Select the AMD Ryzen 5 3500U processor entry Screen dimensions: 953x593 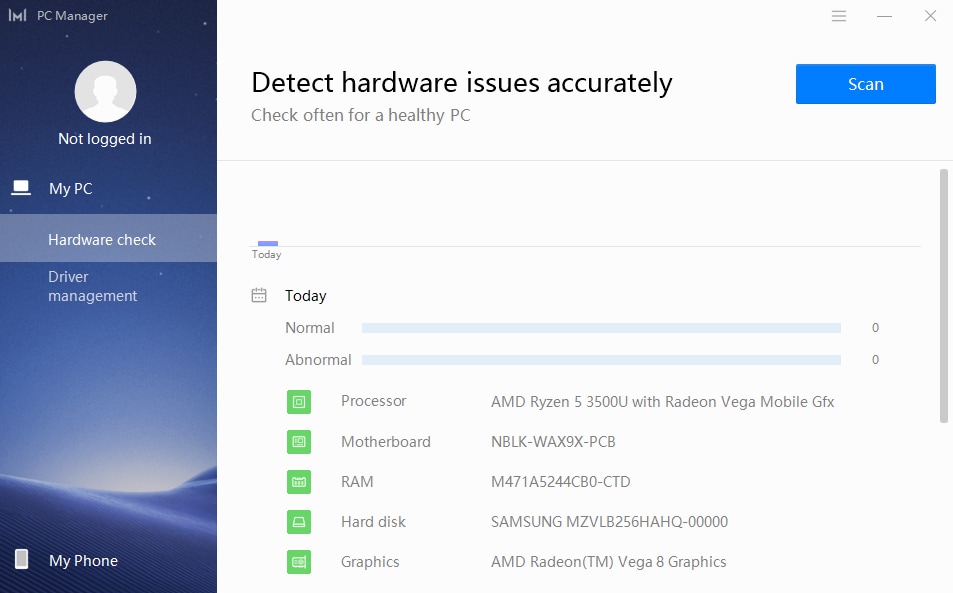[662, 402]
